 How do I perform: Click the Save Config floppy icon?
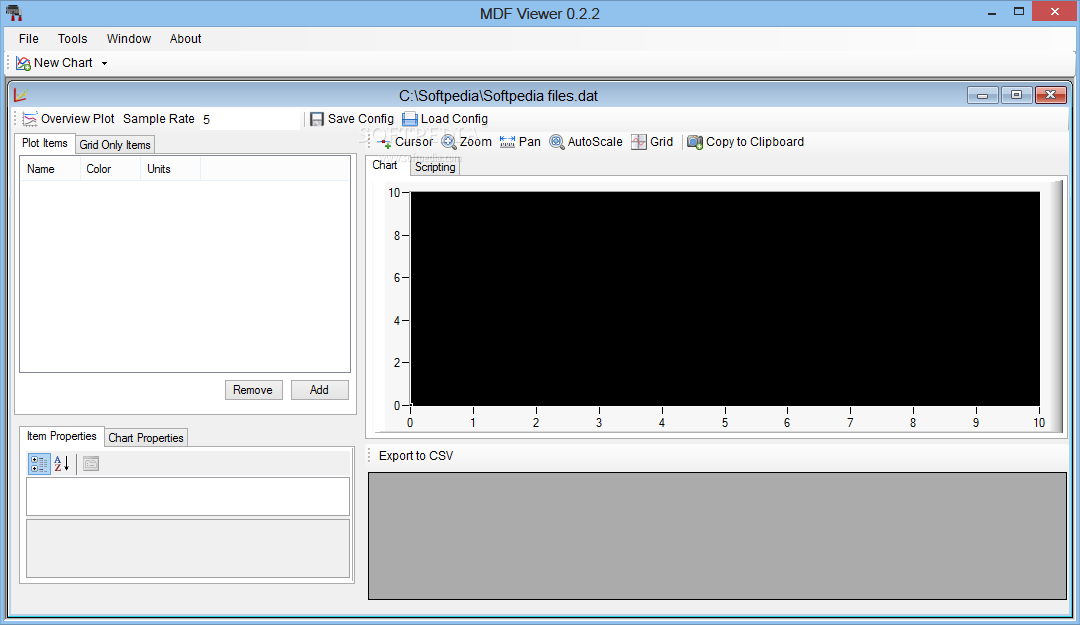pos(317,119)
